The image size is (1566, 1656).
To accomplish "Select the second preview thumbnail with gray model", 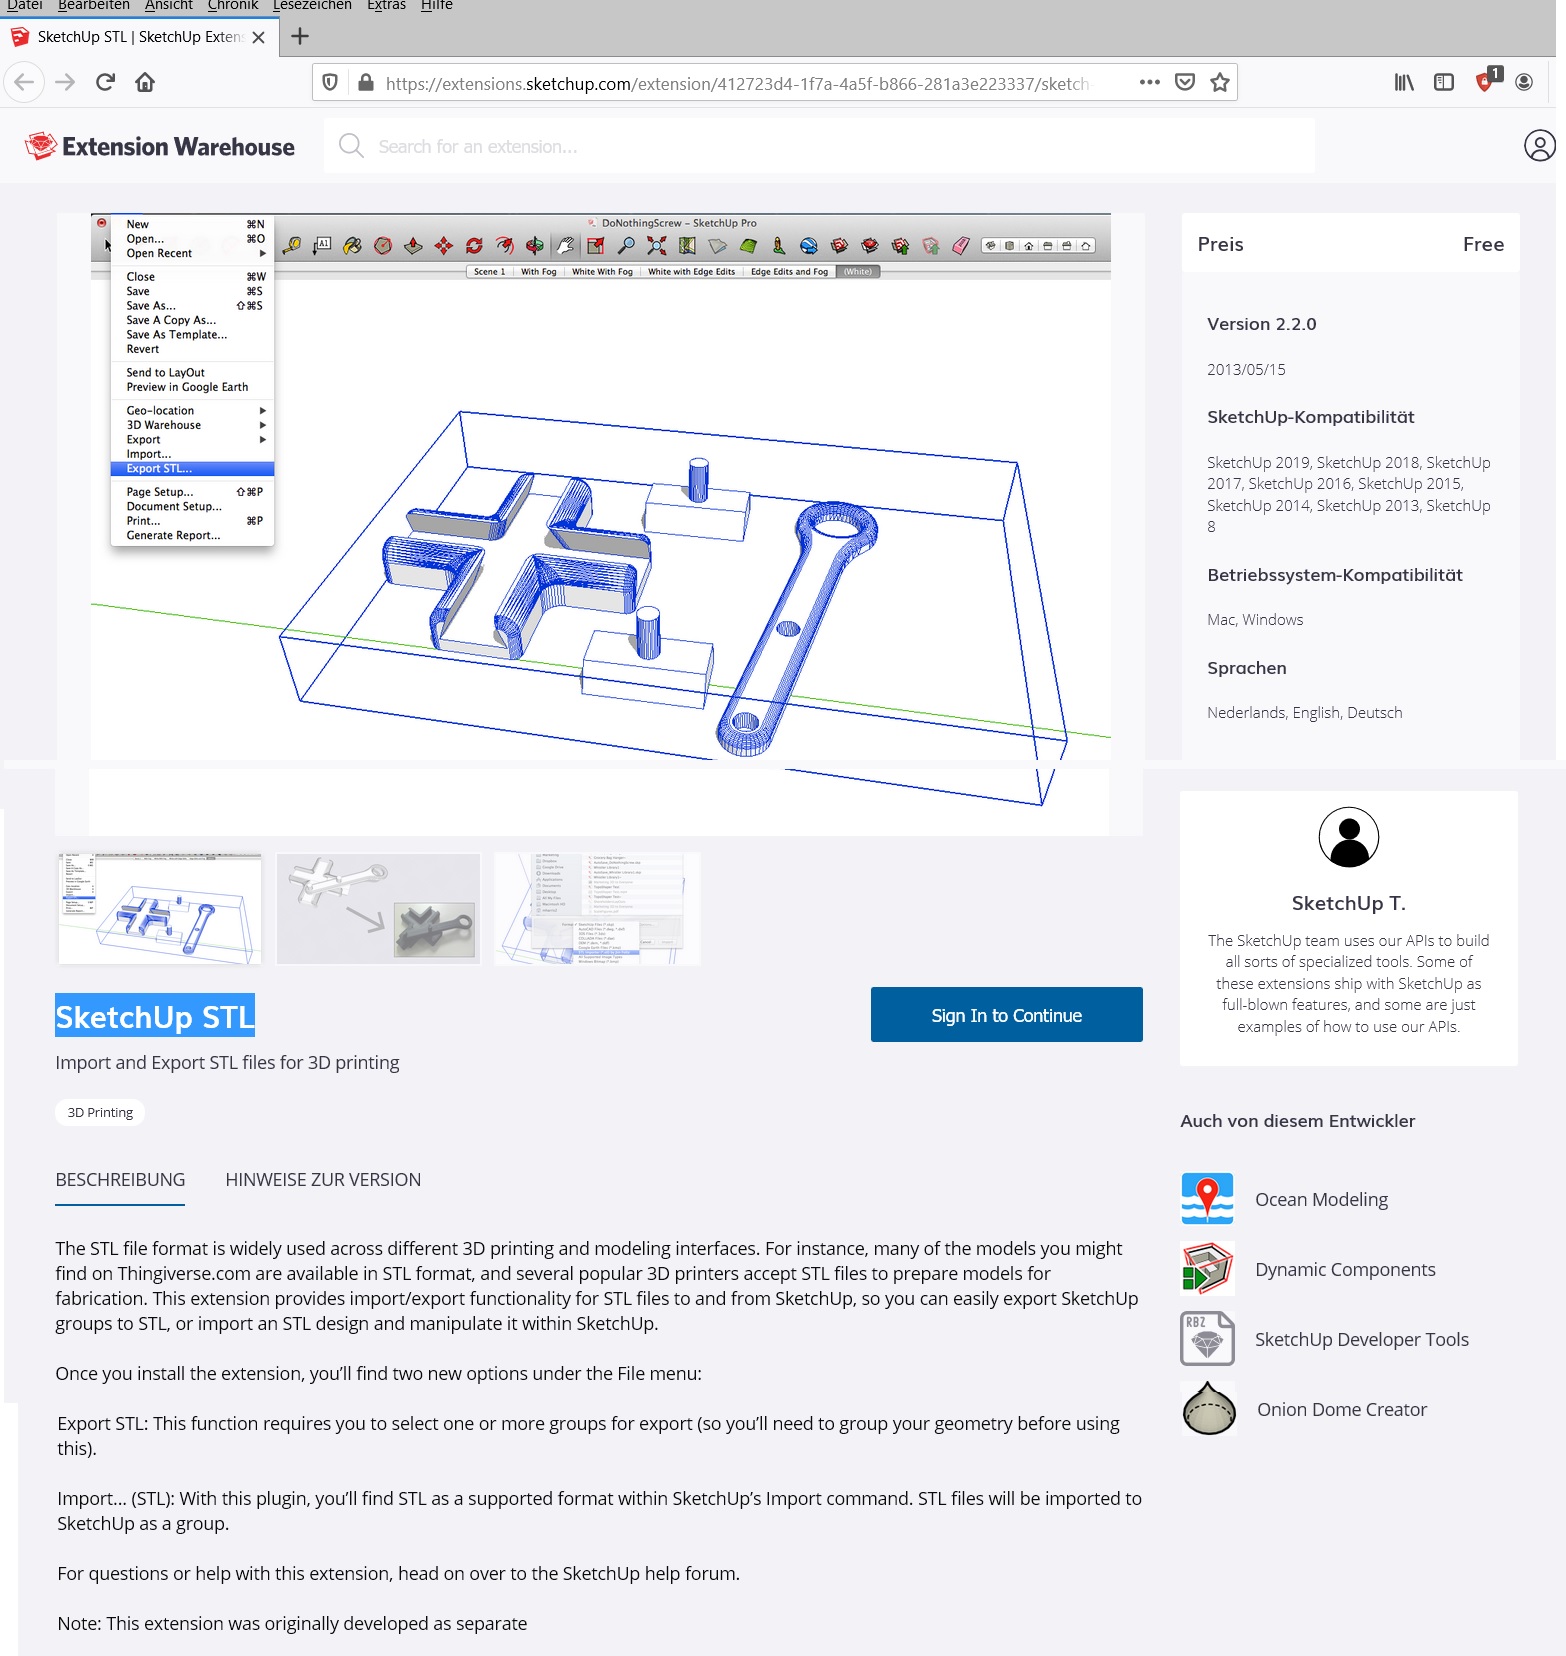I will [x=378, y=908].
